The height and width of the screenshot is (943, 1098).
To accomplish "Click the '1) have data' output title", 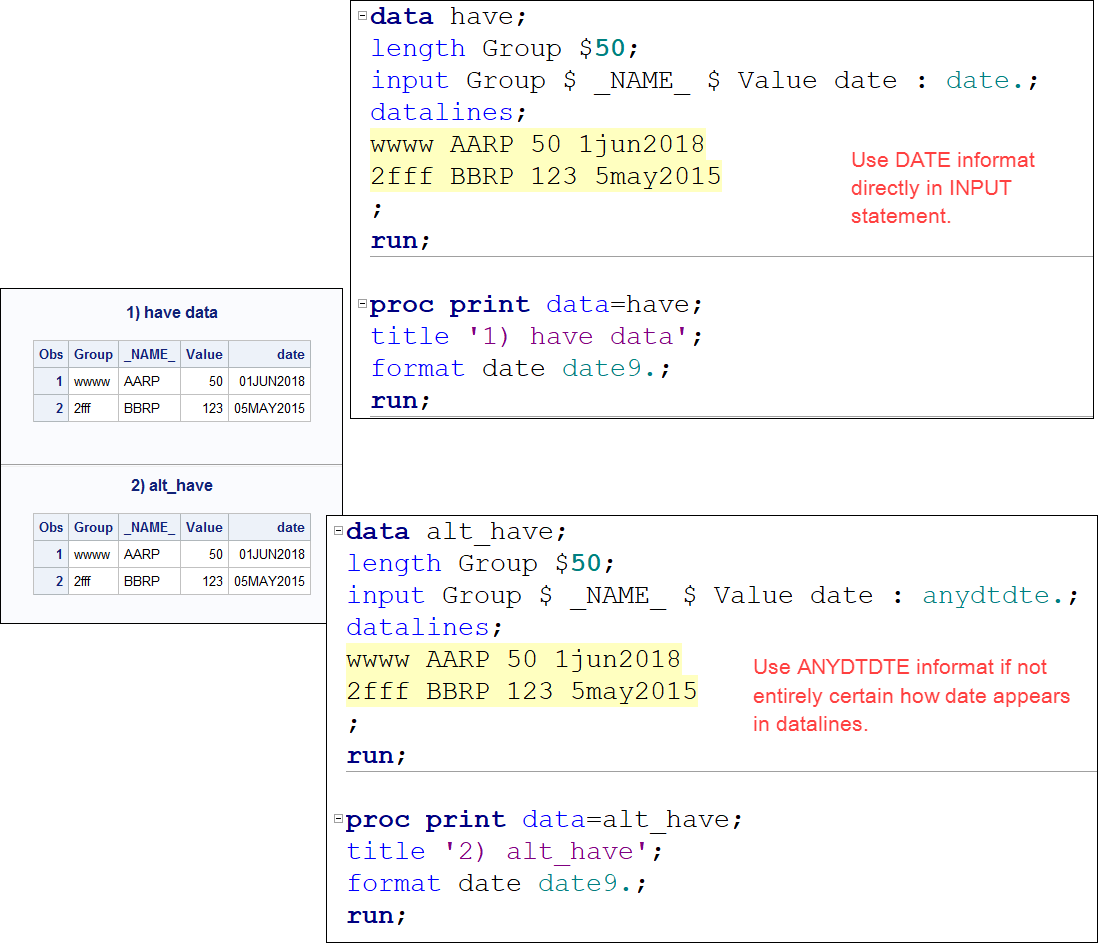I will click(171, 313).
